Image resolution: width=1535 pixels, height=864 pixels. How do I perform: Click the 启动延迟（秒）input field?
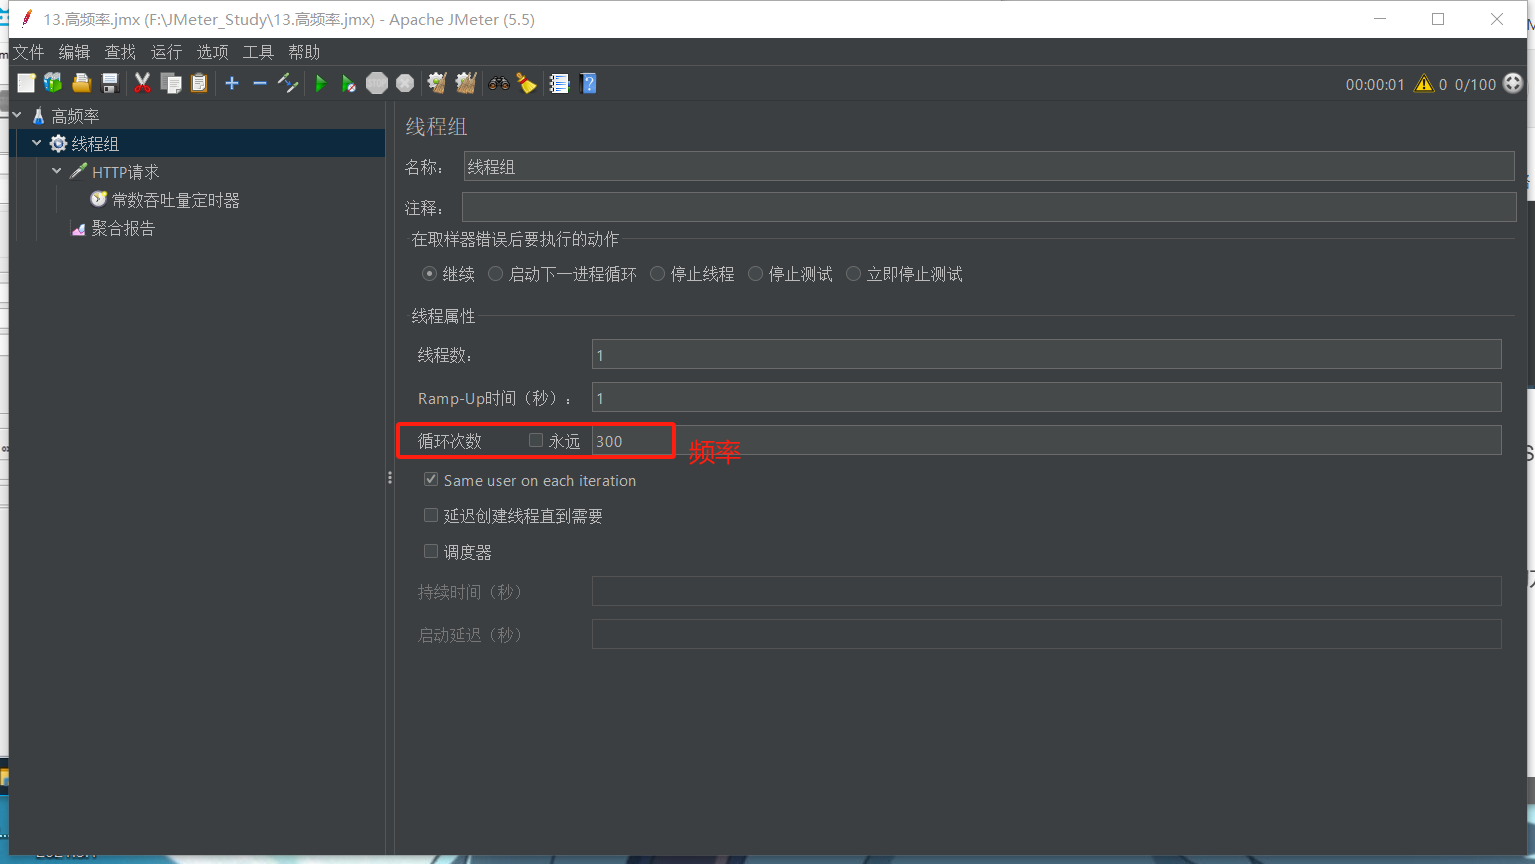click(1047, 634)
